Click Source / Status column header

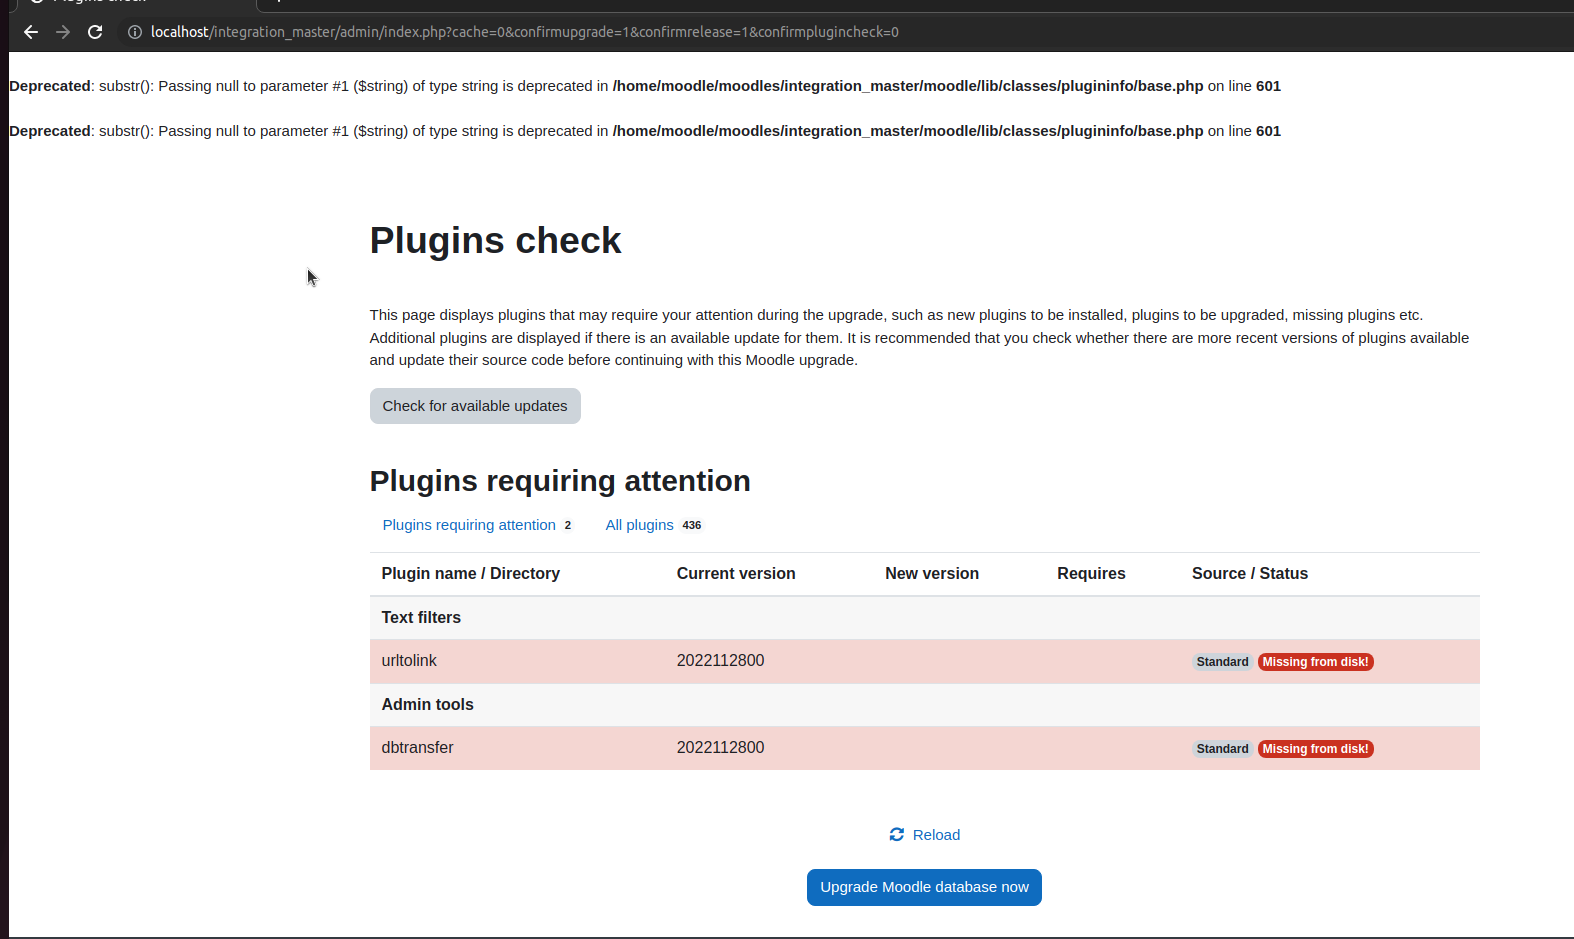tap(1250, 574)
